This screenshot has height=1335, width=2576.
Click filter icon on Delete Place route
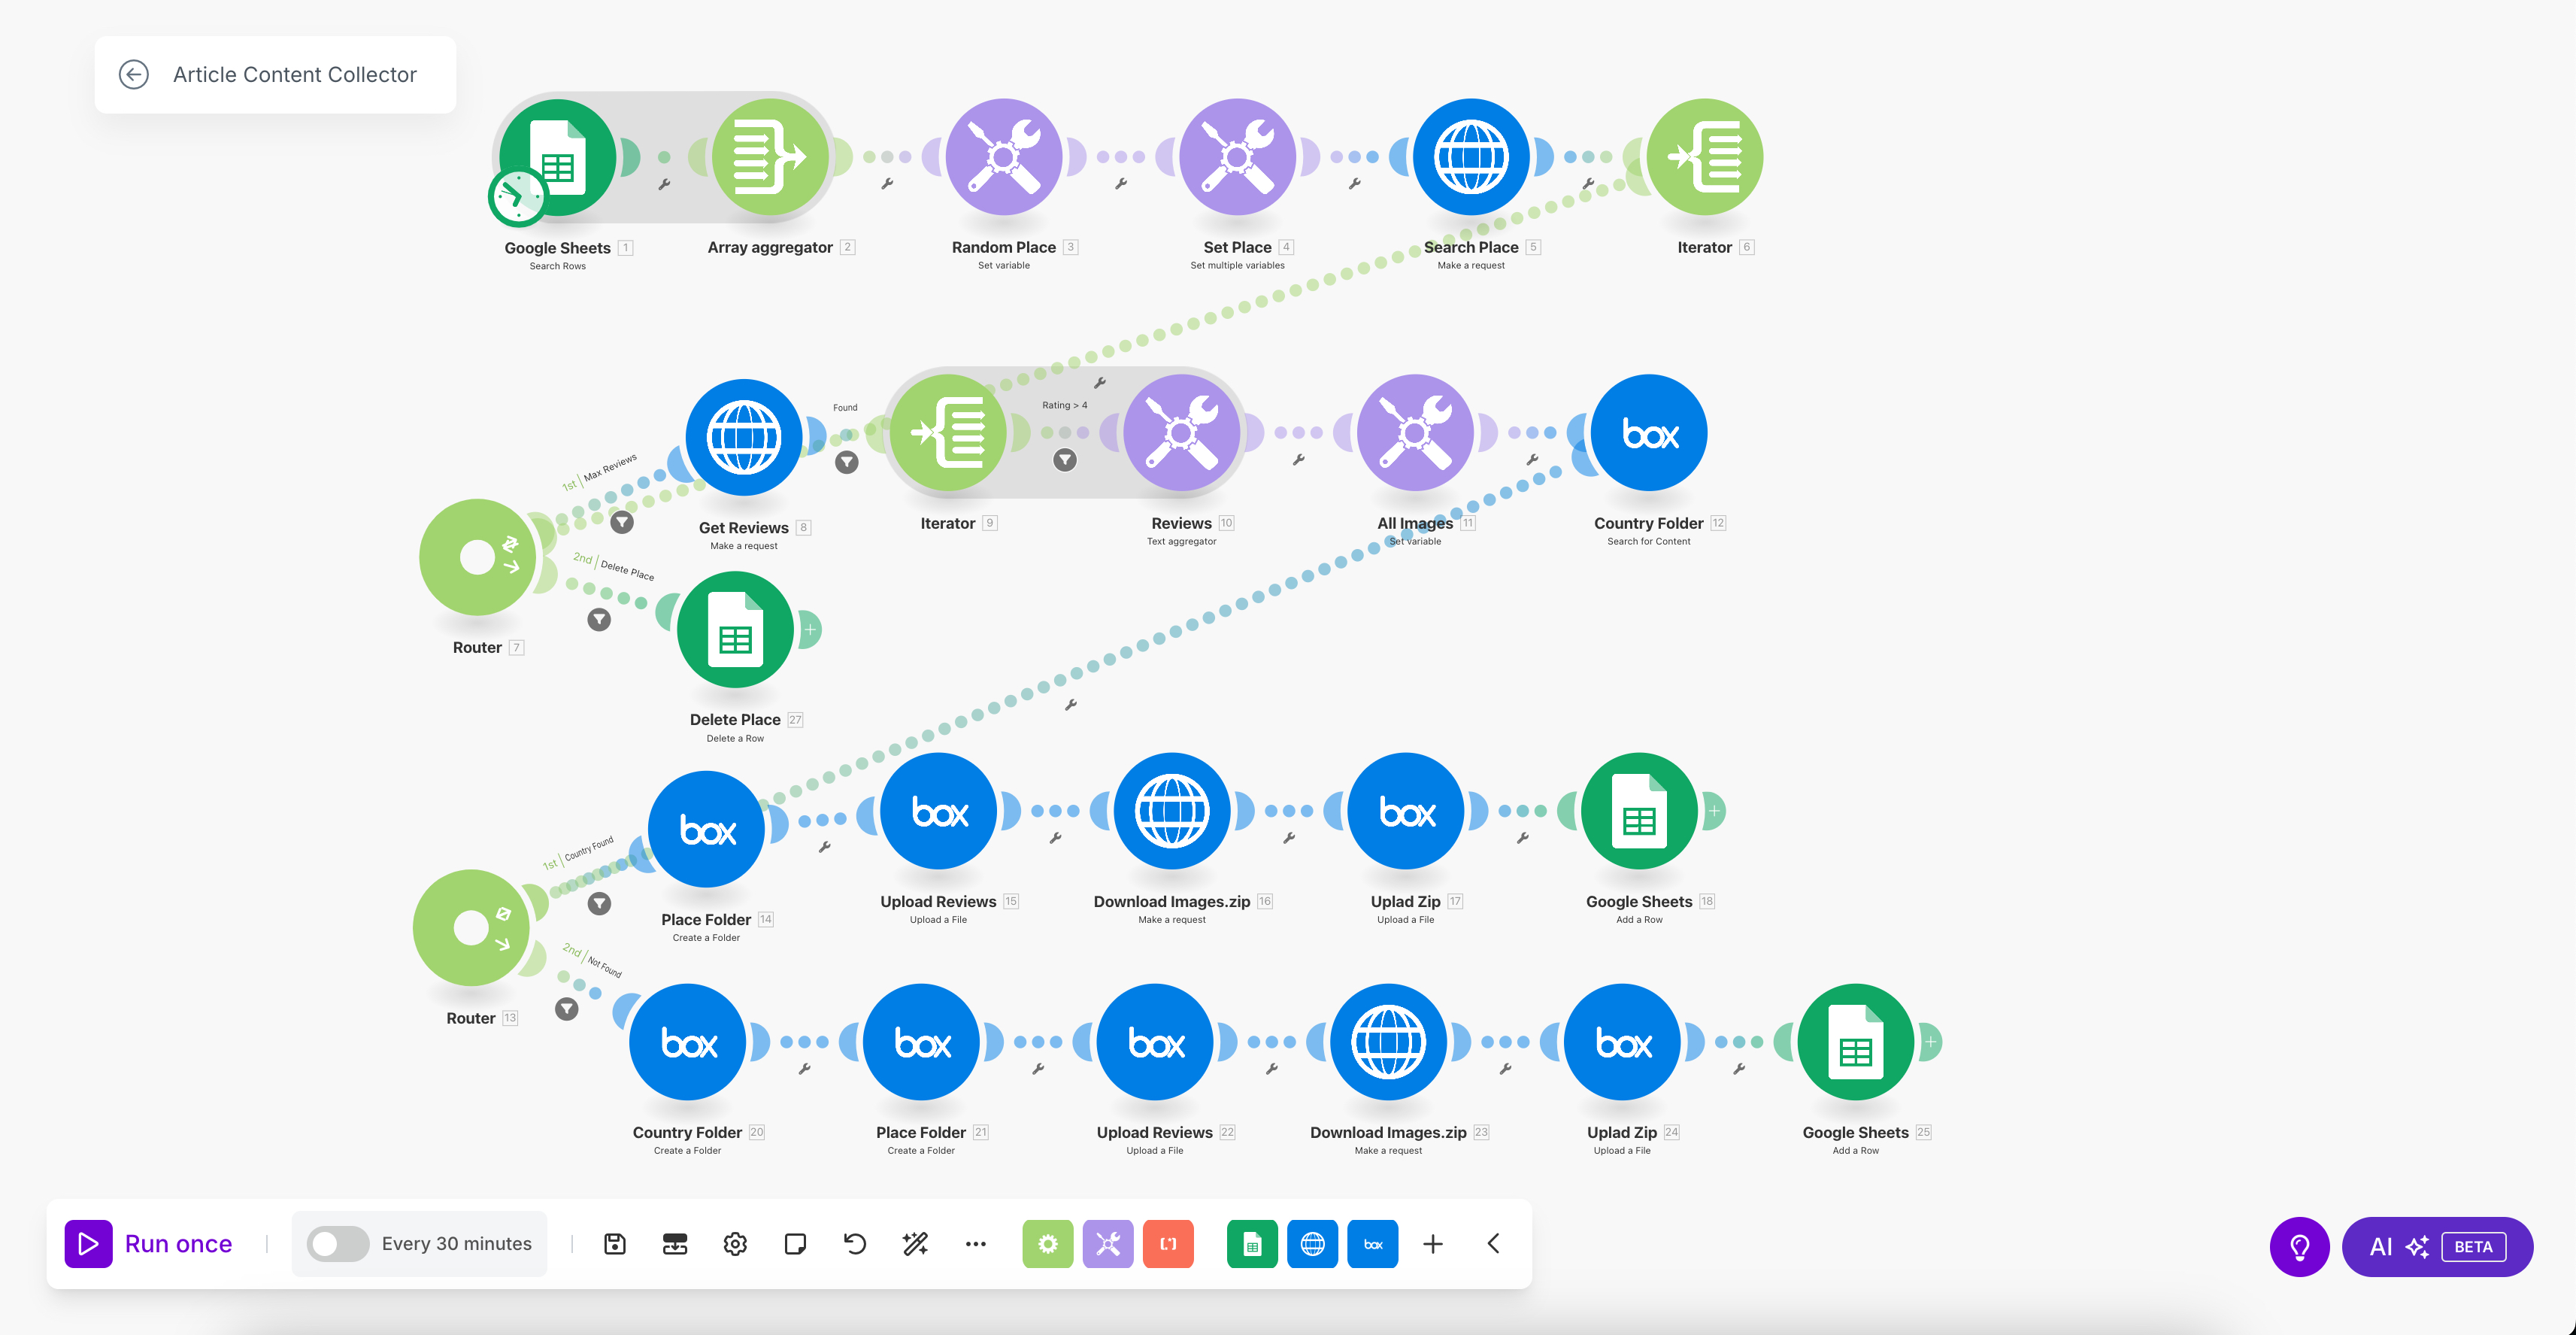599,620
